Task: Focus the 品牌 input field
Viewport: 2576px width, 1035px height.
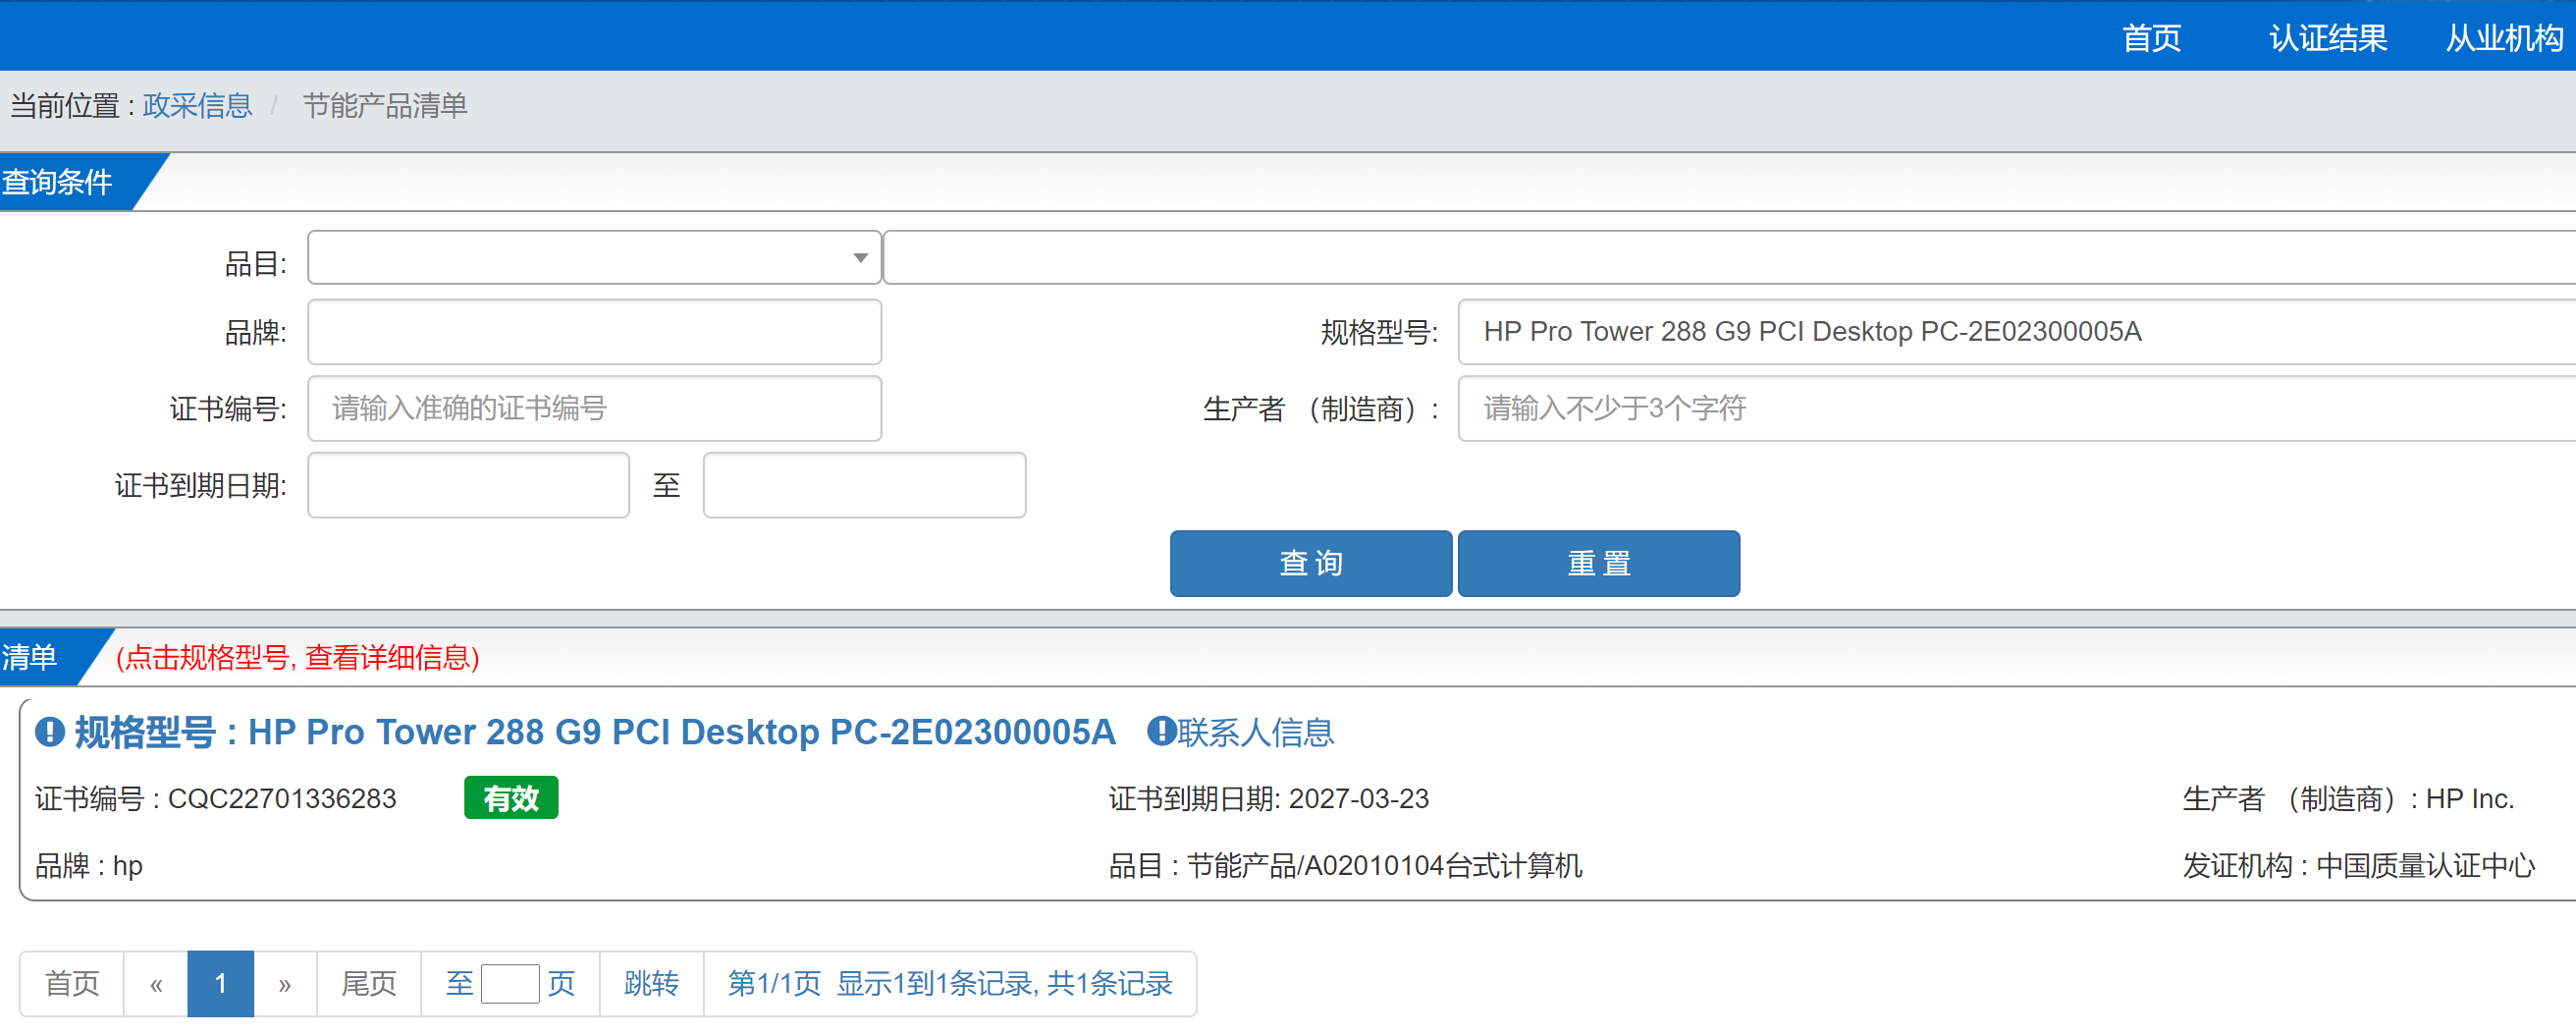Action: 594,332
